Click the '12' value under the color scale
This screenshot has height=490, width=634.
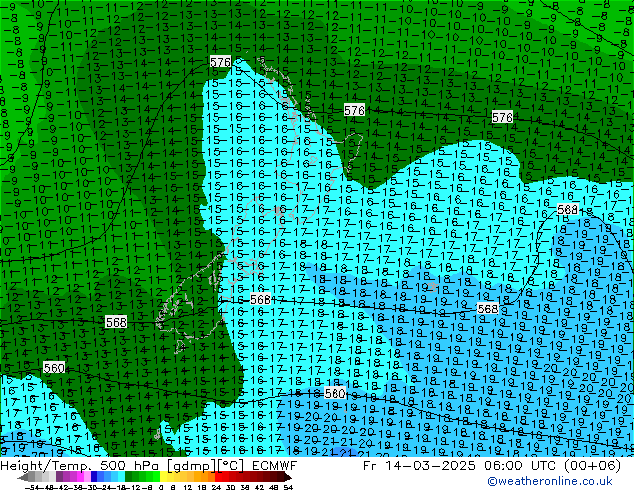tap(187, 488)
